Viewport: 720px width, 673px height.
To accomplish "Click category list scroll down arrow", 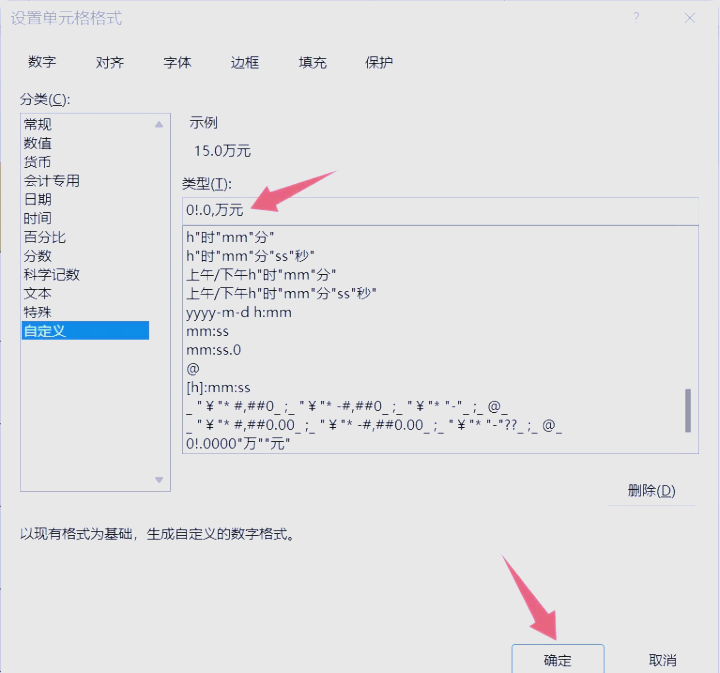I will click(159, 480).
